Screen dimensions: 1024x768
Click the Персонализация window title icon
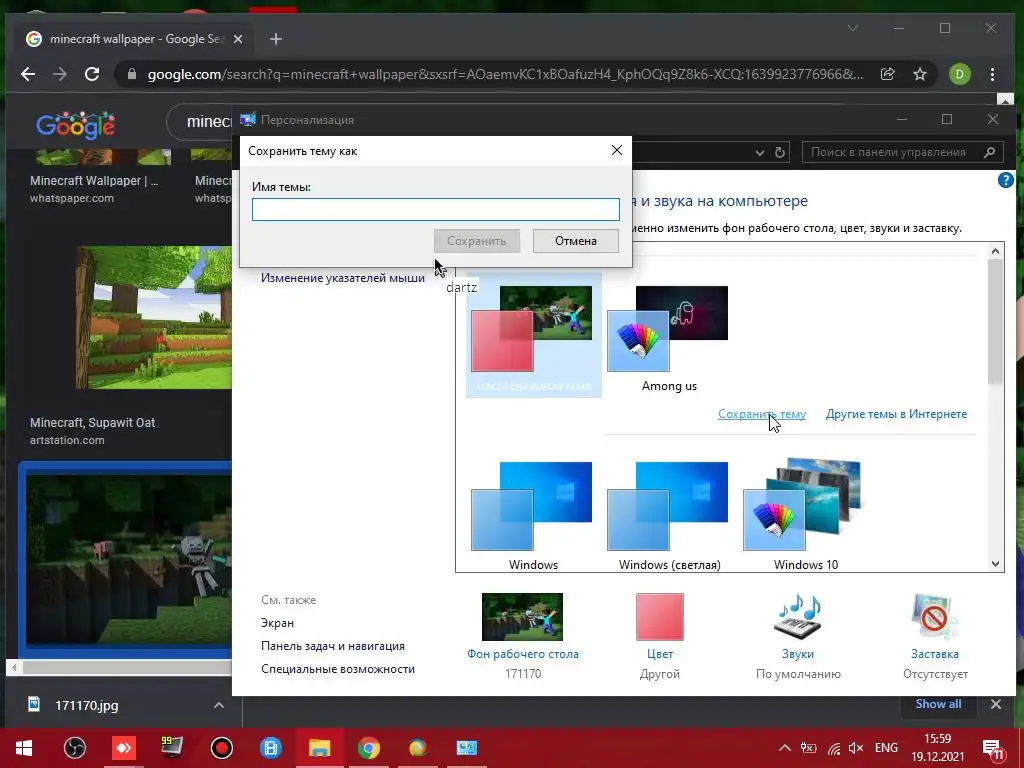[x=248, y=120]
